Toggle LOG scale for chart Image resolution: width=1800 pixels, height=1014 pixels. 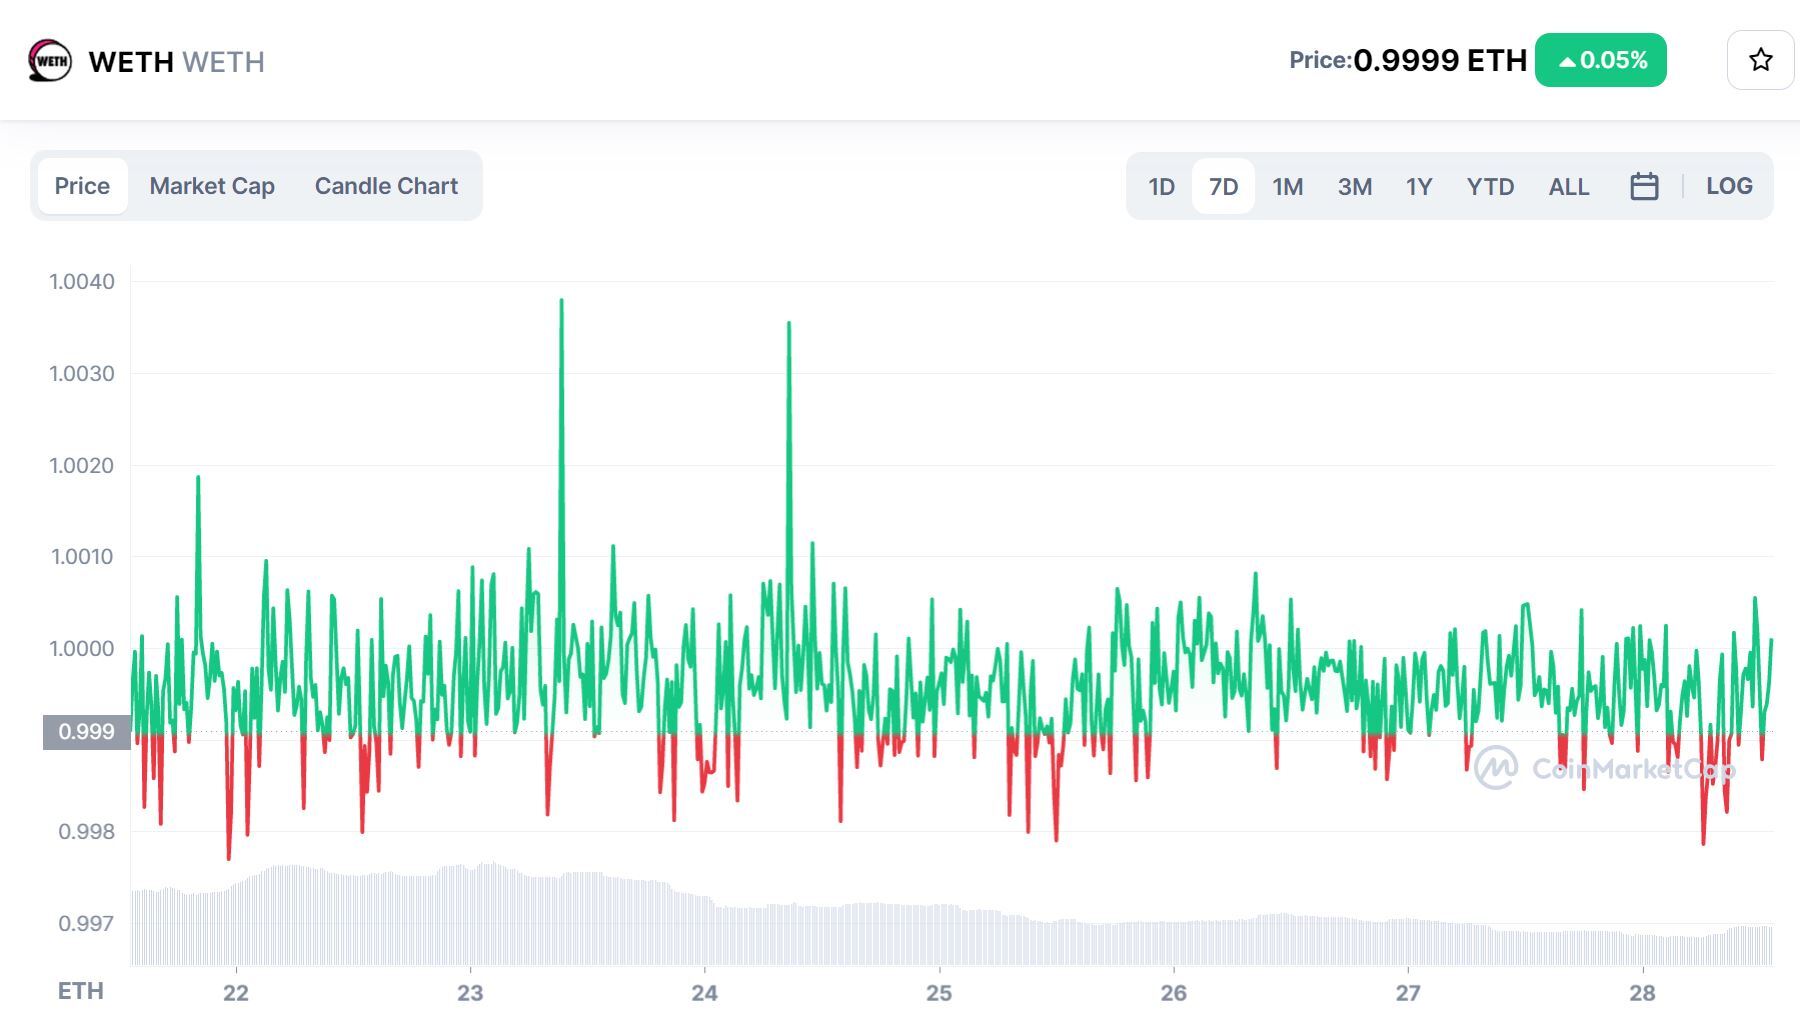1729,186
